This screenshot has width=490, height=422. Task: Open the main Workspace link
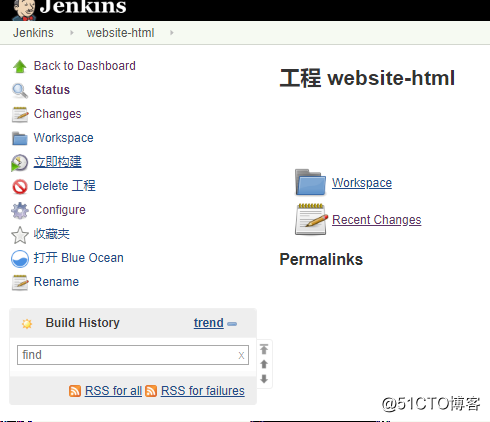(362, 183)
